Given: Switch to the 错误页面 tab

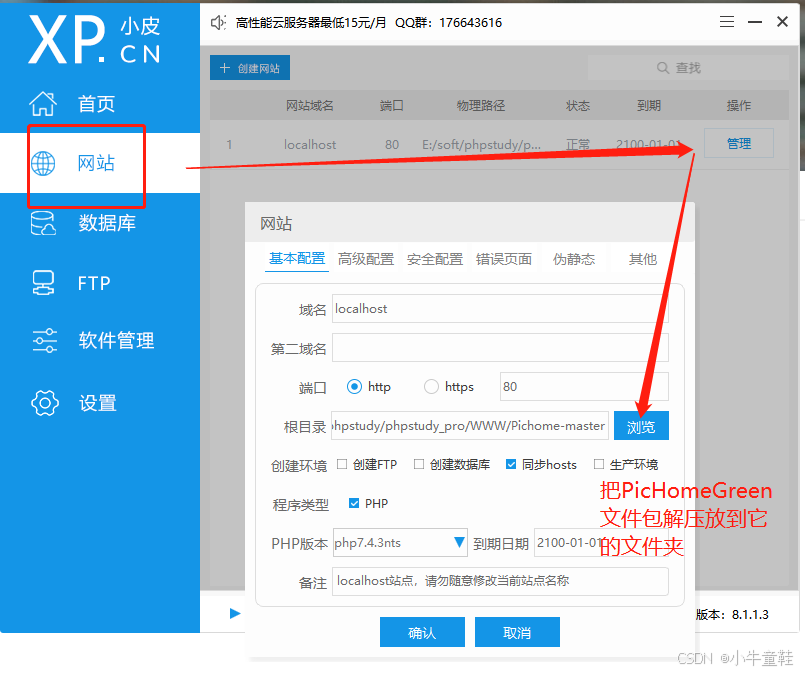Looking at the screenshot, I should coord(504,259).
